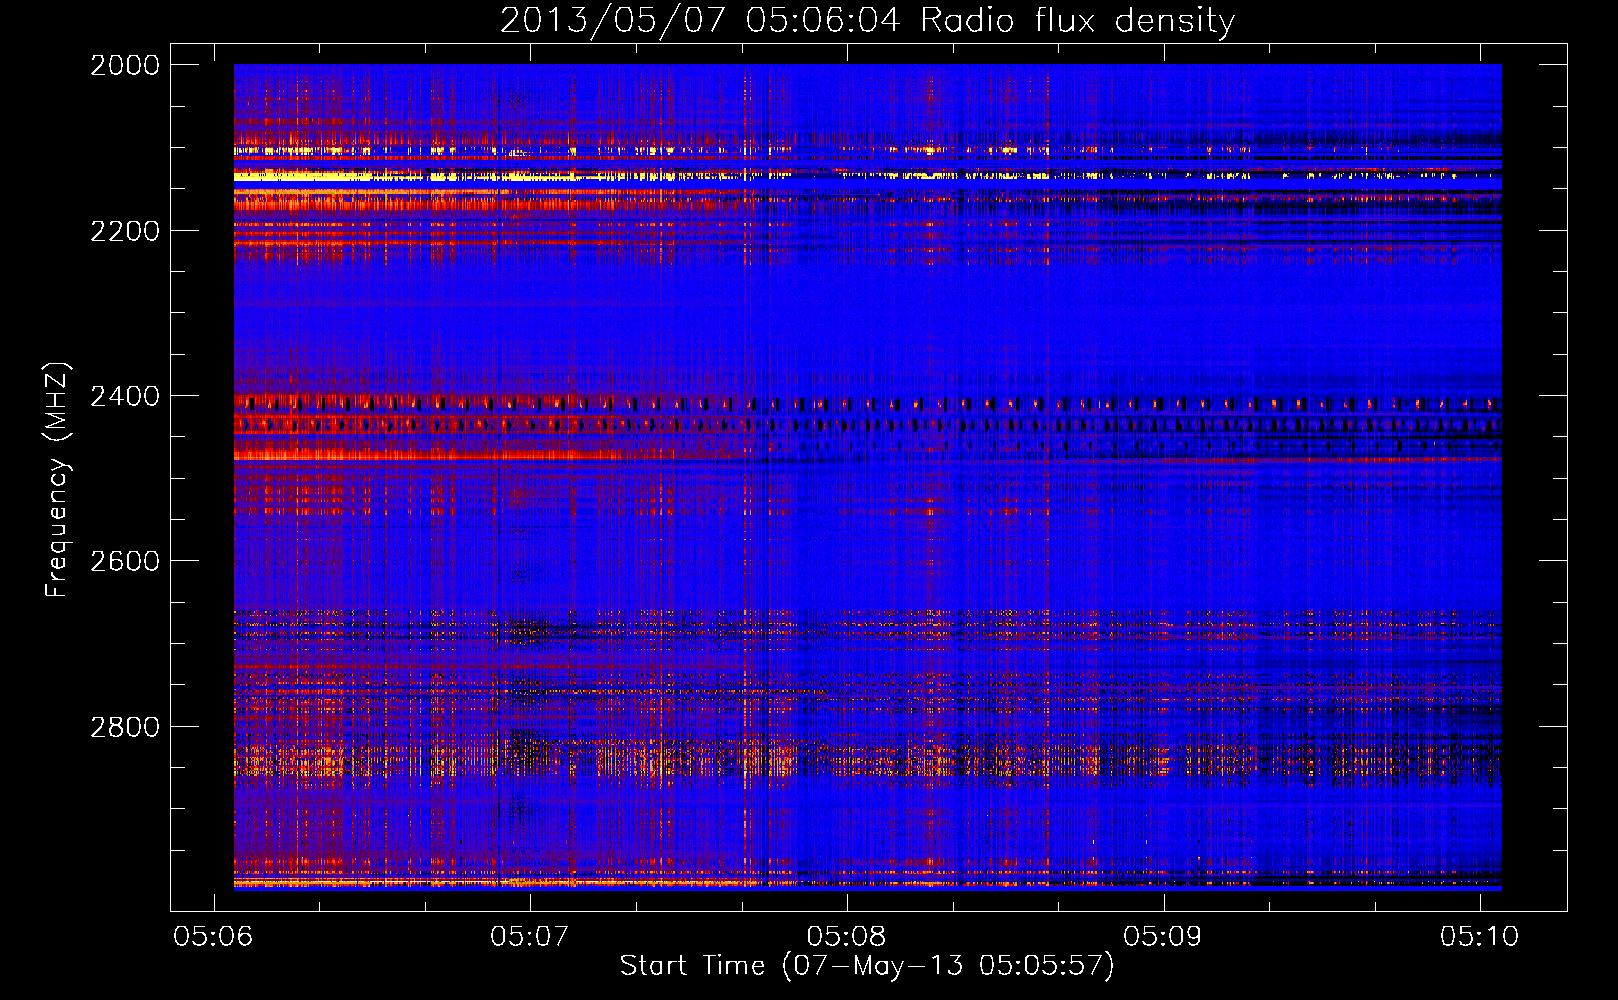Viewport: 1618px width, 1000px height.
Task: Click the '2200' frequency axis label
Action: [x=125, y=231]
